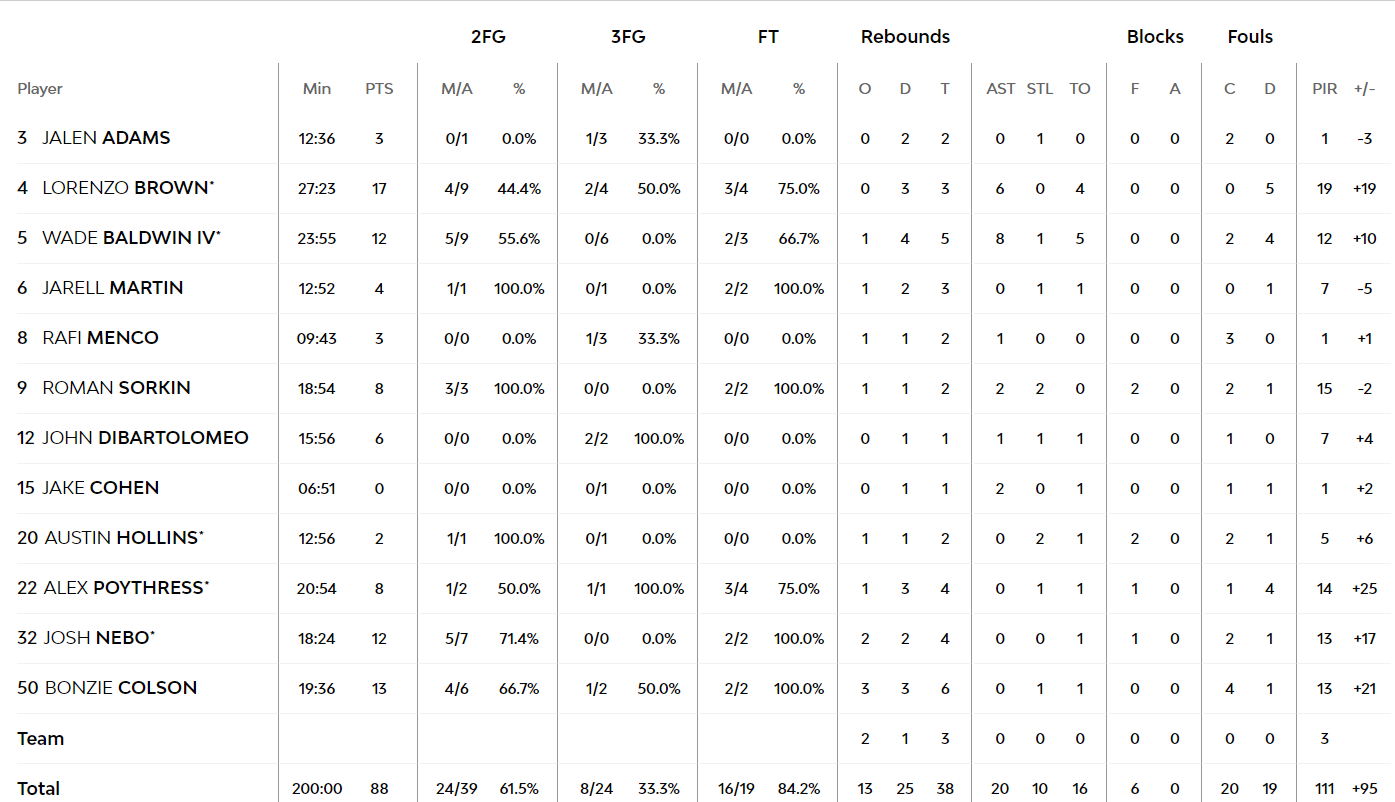Select Wade Baldwin IV player name
Viewport: 1395px width, 802px height.
[129, 238]
